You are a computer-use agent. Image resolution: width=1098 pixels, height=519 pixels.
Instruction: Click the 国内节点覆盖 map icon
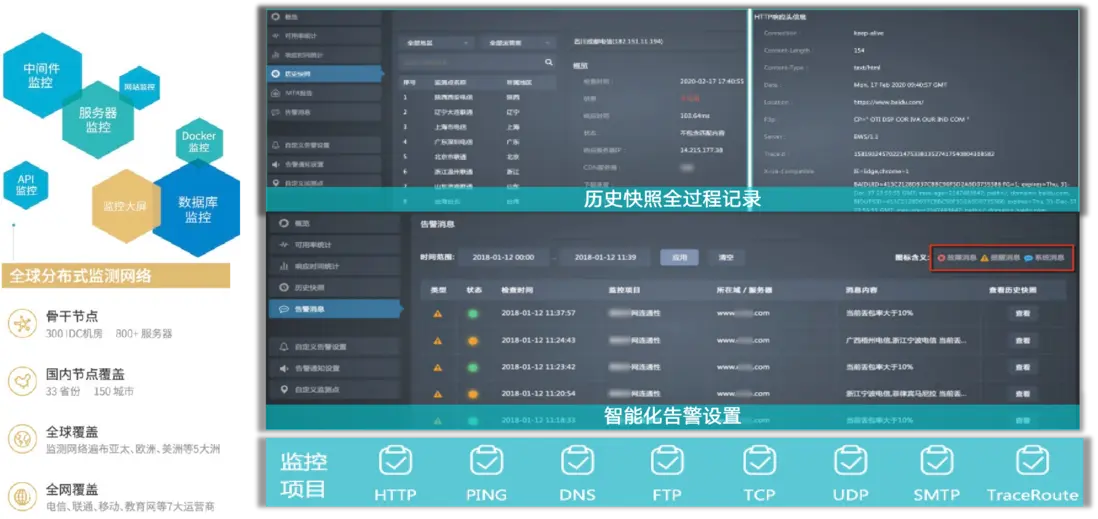tap(22, 382)
